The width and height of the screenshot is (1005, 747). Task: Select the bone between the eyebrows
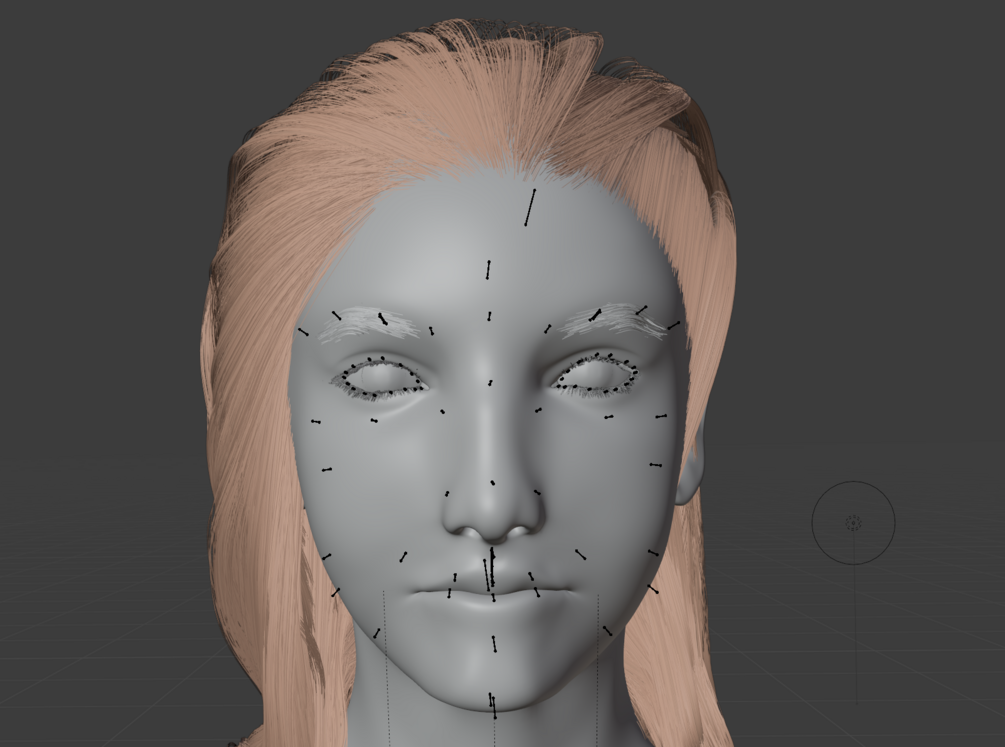click(489, 317)
